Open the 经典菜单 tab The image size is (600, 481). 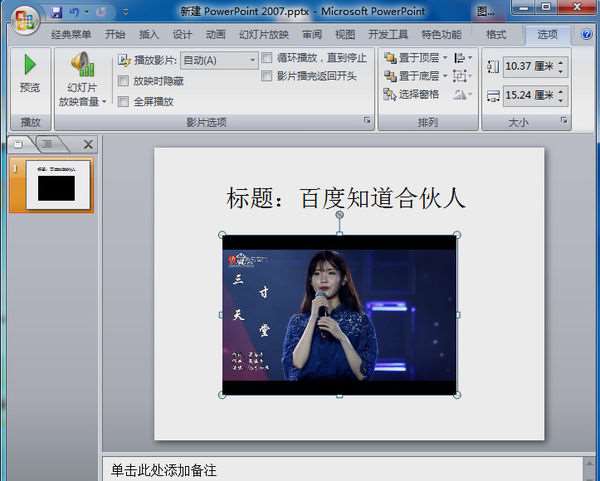71,34
